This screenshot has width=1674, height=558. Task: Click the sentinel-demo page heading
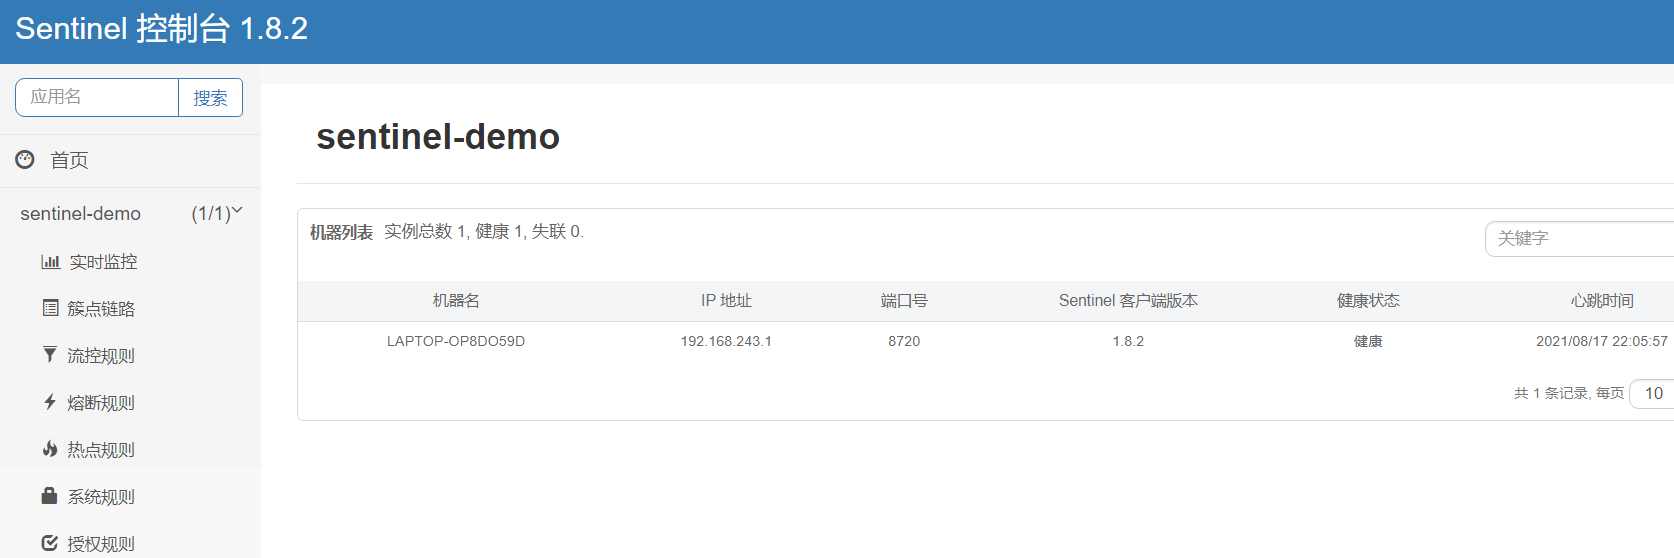click(438, 137)
